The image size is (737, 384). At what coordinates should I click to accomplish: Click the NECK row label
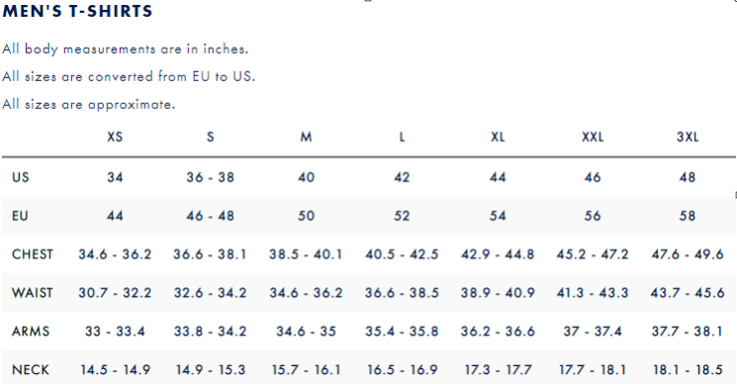pos(31,370)
